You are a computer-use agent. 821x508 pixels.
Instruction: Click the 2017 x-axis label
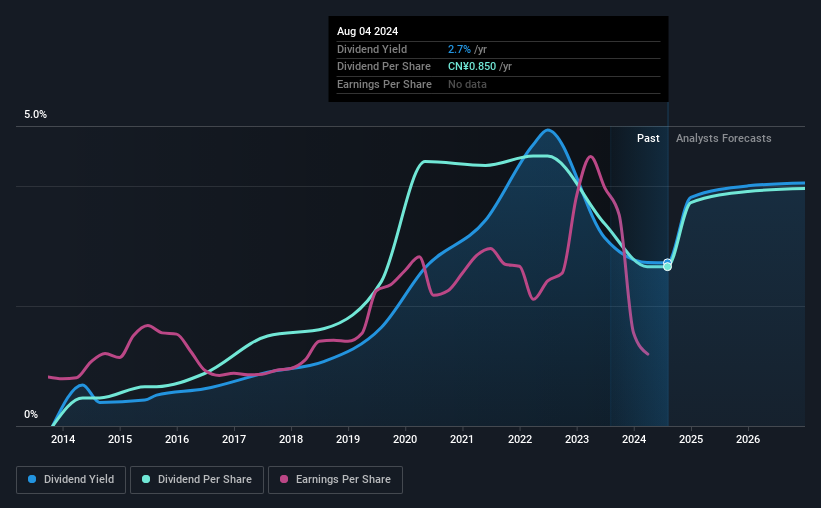click(x=234, y=439)
